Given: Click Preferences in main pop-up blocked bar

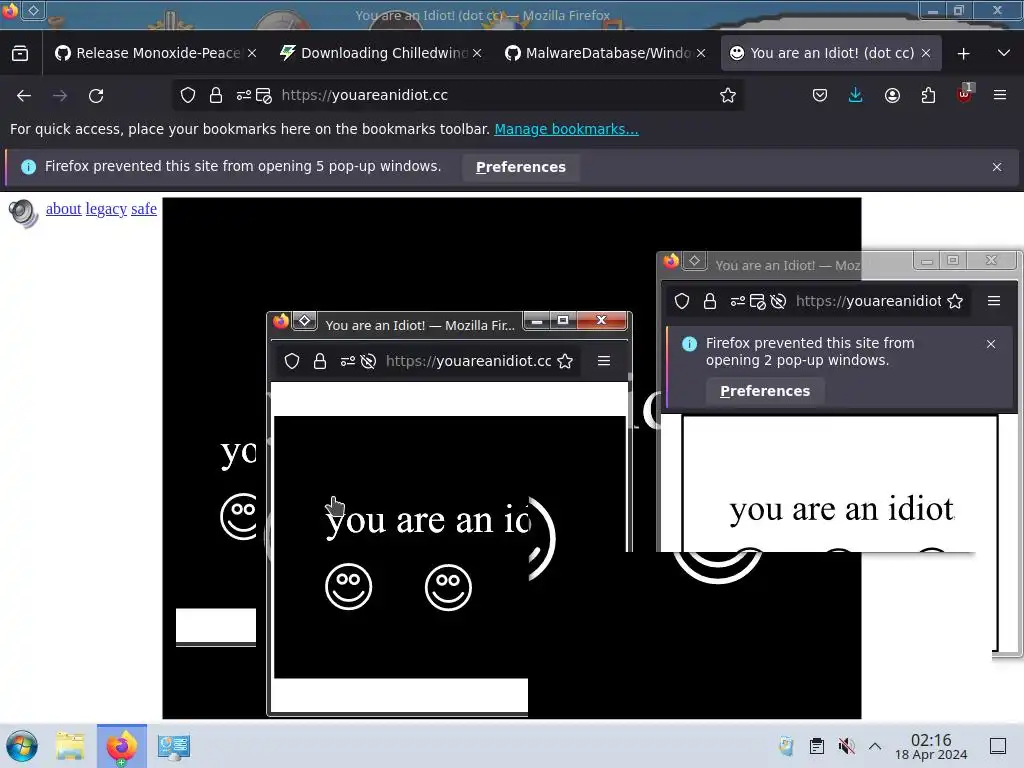Looking at the screenshot, I should (520, 167).
